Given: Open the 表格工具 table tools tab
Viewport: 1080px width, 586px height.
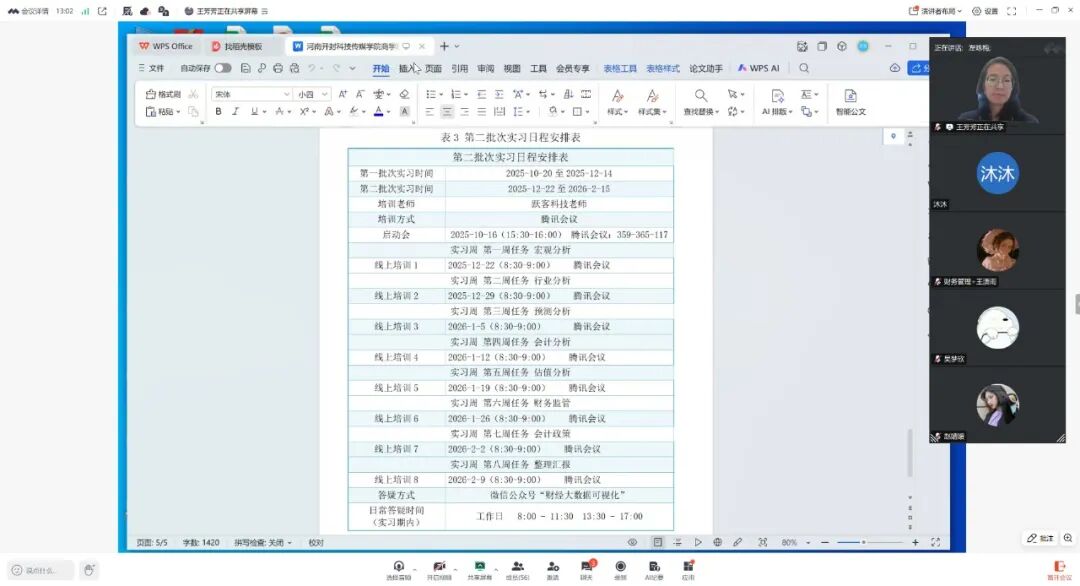Looking at the screenshot, I should [x=619, y=69].
